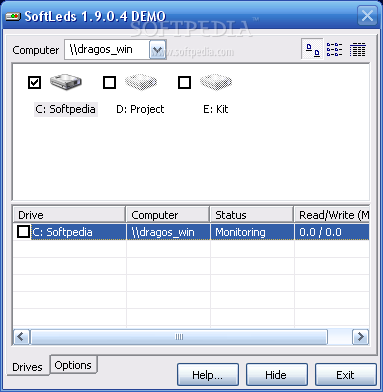Click the SoftLeds title bar app icon

click(13, 16)
